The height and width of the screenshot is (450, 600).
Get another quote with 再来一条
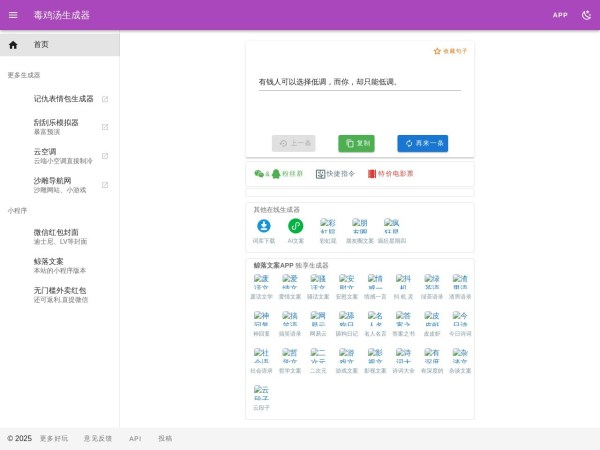click(422, 143)
